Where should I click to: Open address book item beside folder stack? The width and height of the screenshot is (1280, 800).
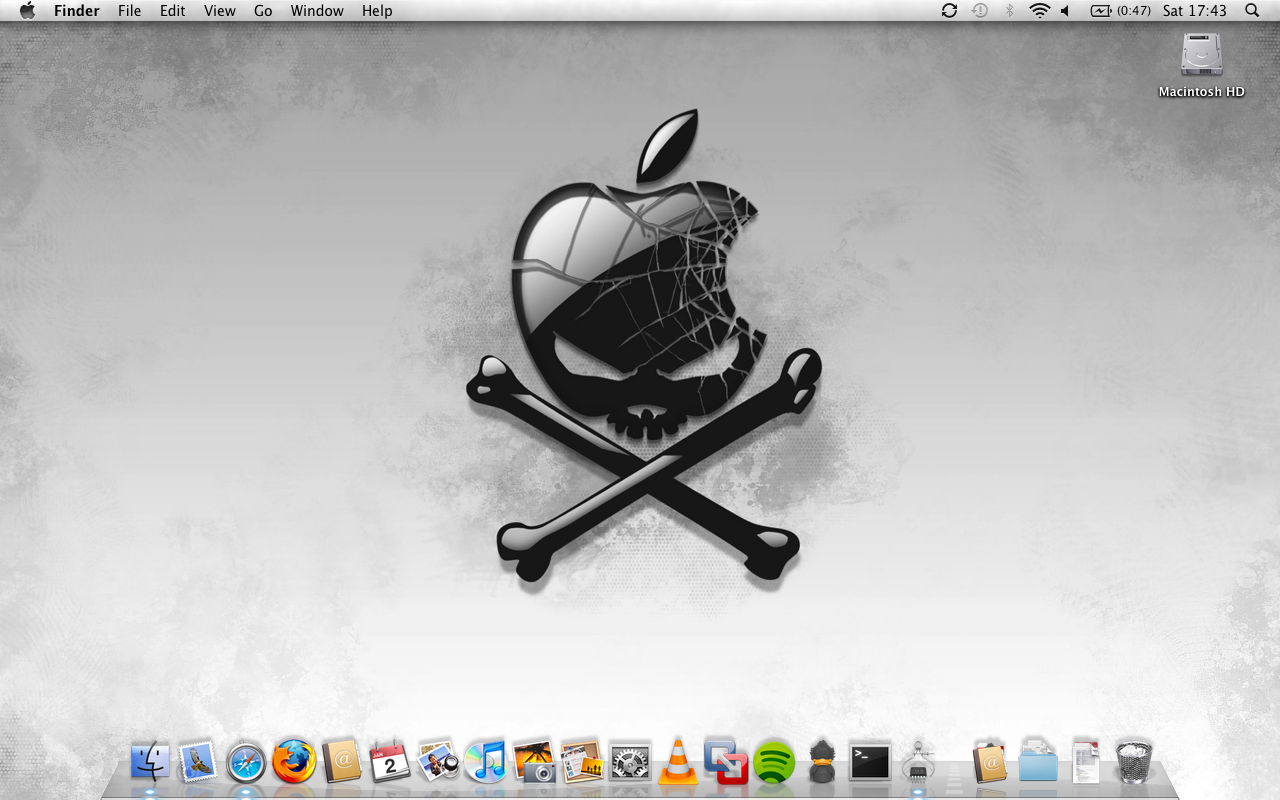click(x=990, y=762)
